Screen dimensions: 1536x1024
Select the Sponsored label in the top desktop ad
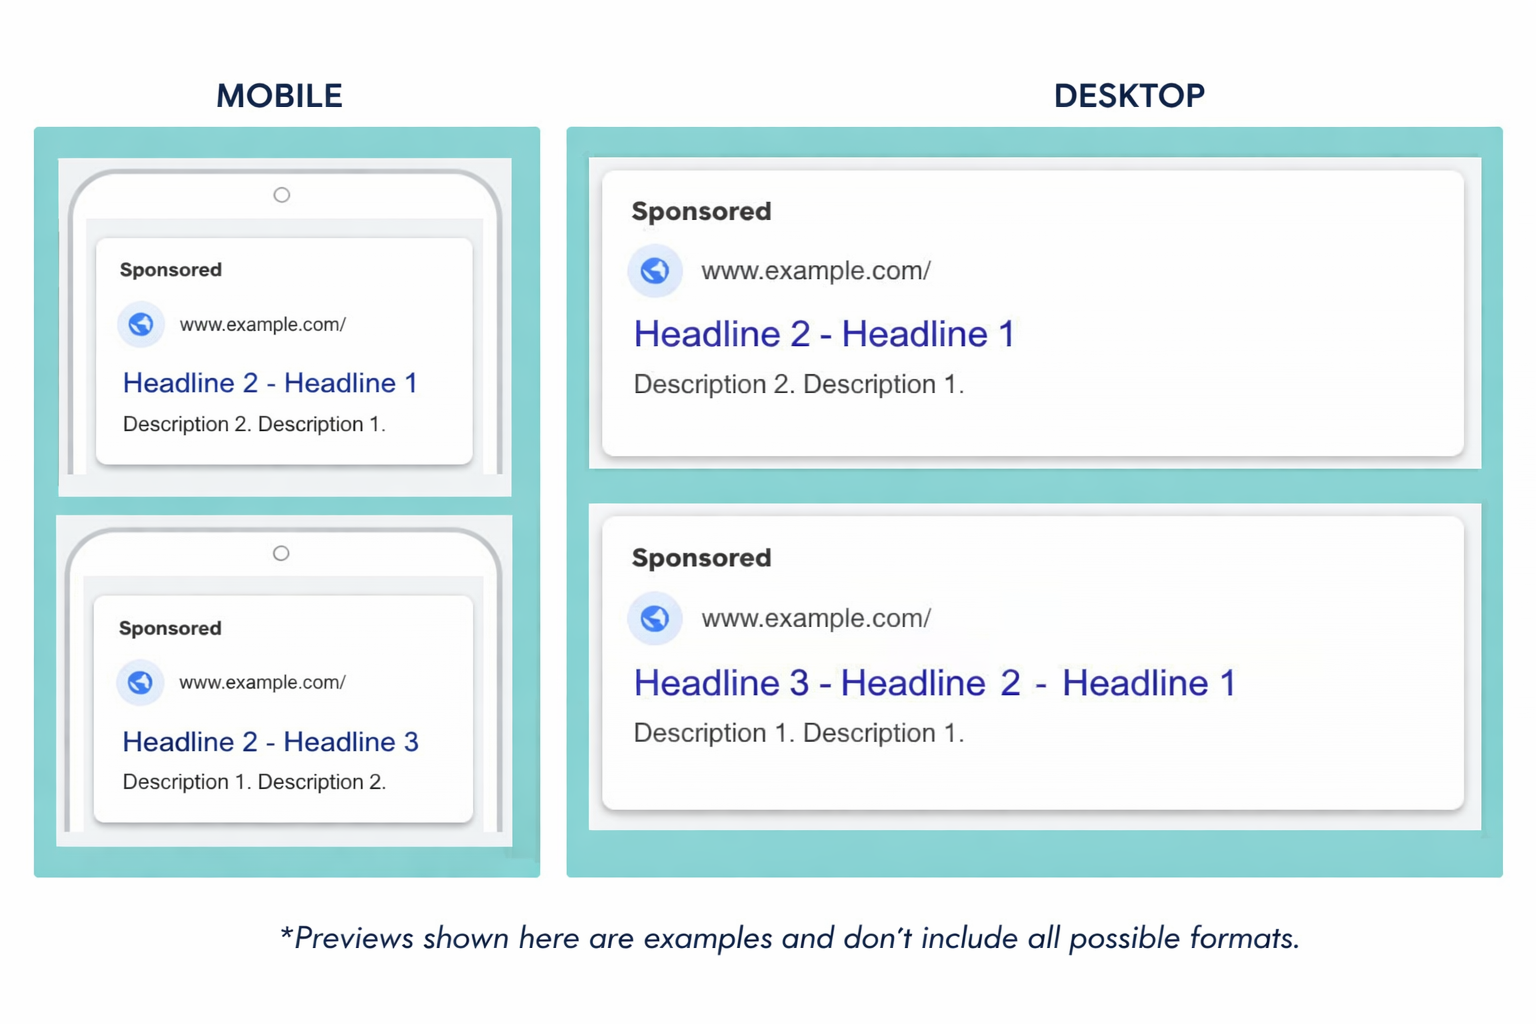point(701,211)
